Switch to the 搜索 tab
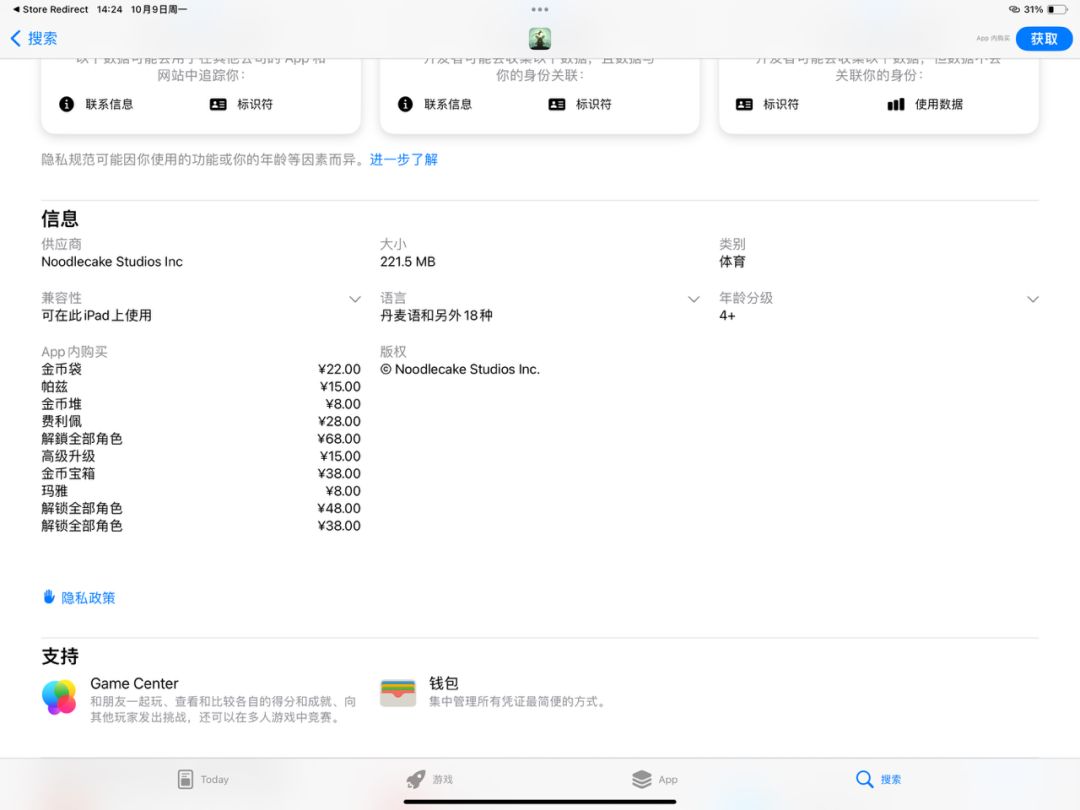This screenshot has height=810, width=1080. tap(878, 779)
